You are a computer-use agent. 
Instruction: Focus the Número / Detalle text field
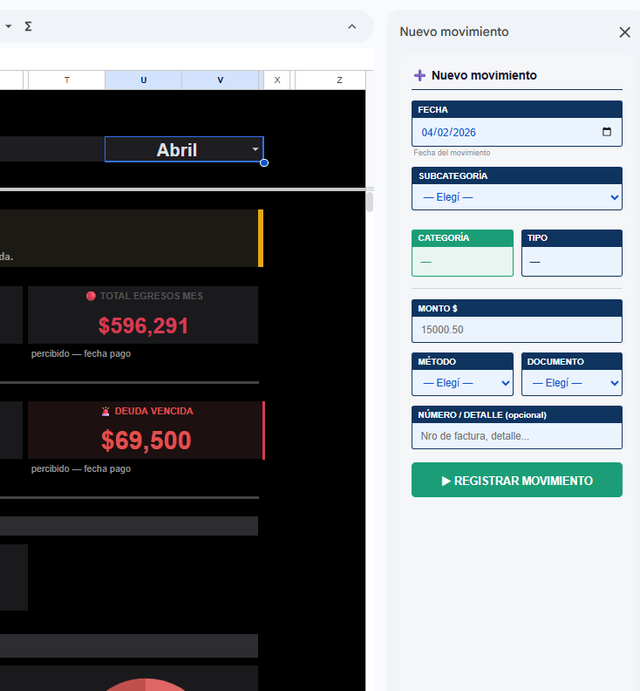[516, 436]
